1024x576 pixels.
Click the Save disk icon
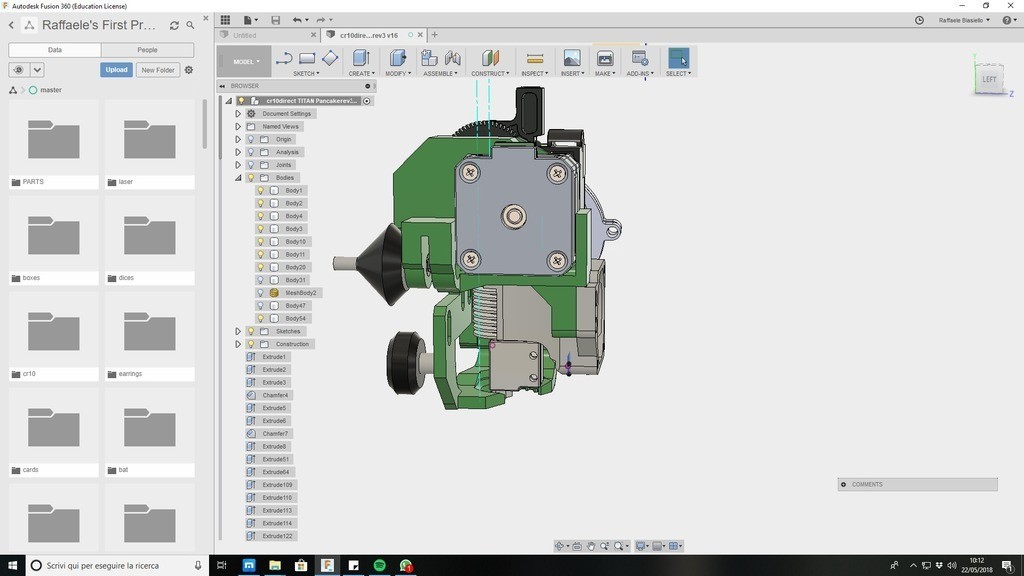276,20
